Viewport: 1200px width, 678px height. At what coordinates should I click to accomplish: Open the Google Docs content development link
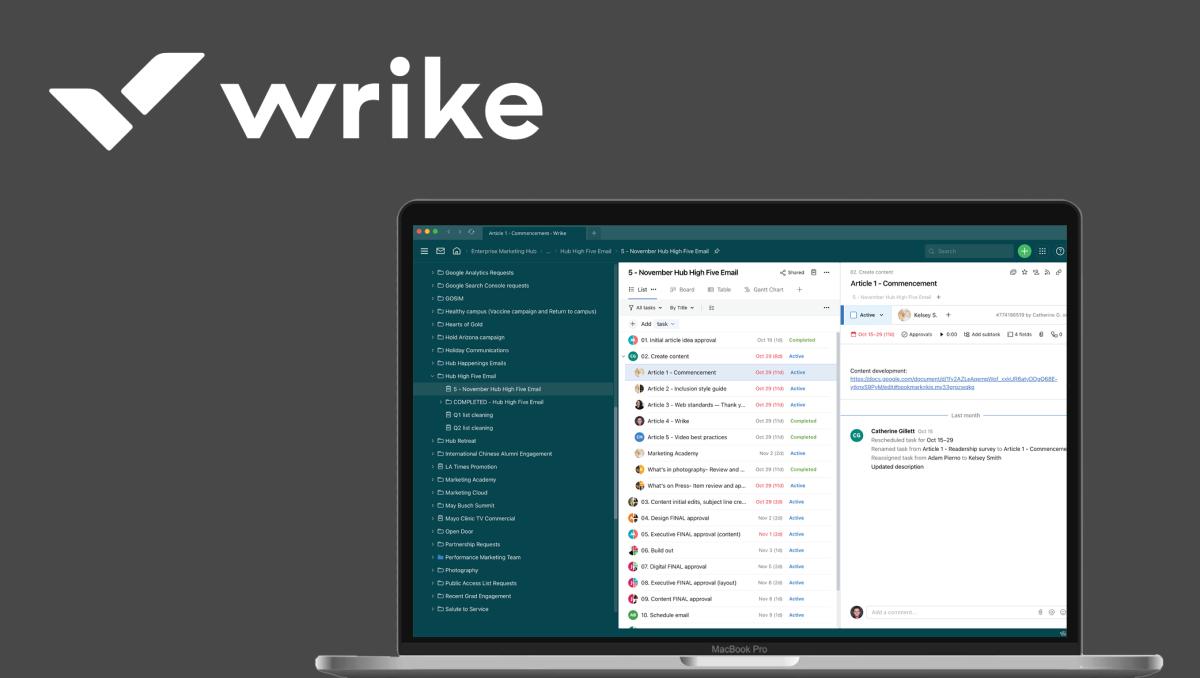(953, 383)
